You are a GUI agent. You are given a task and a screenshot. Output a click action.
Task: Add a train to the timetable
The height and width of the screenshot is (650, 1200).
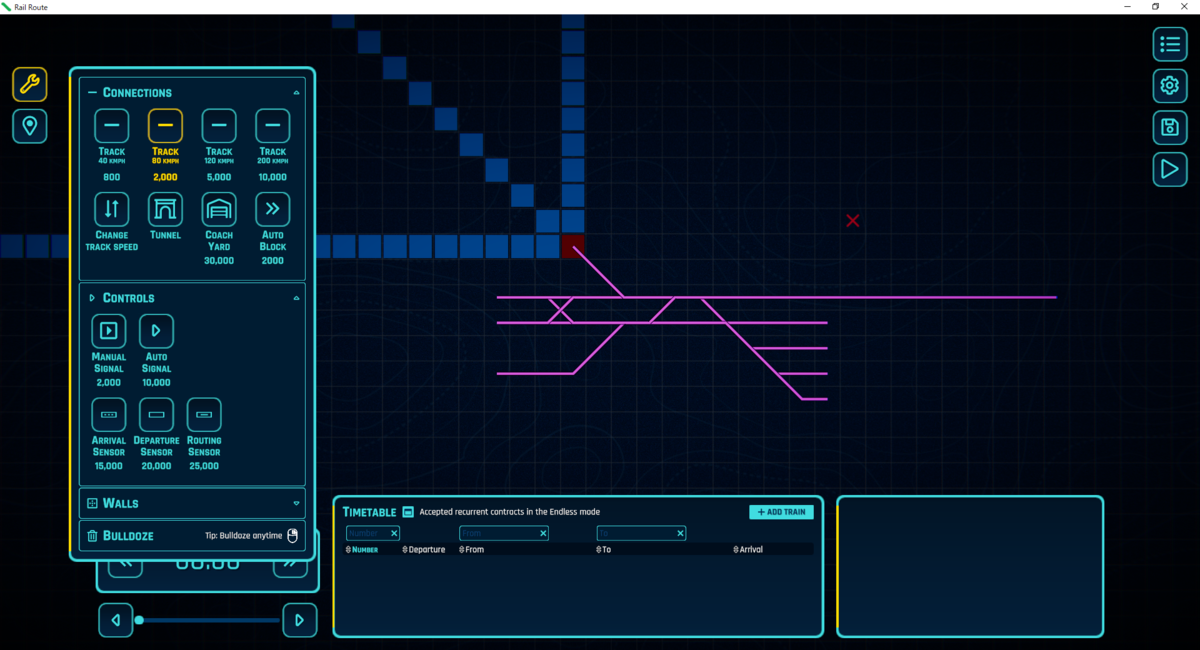point(781,512)
